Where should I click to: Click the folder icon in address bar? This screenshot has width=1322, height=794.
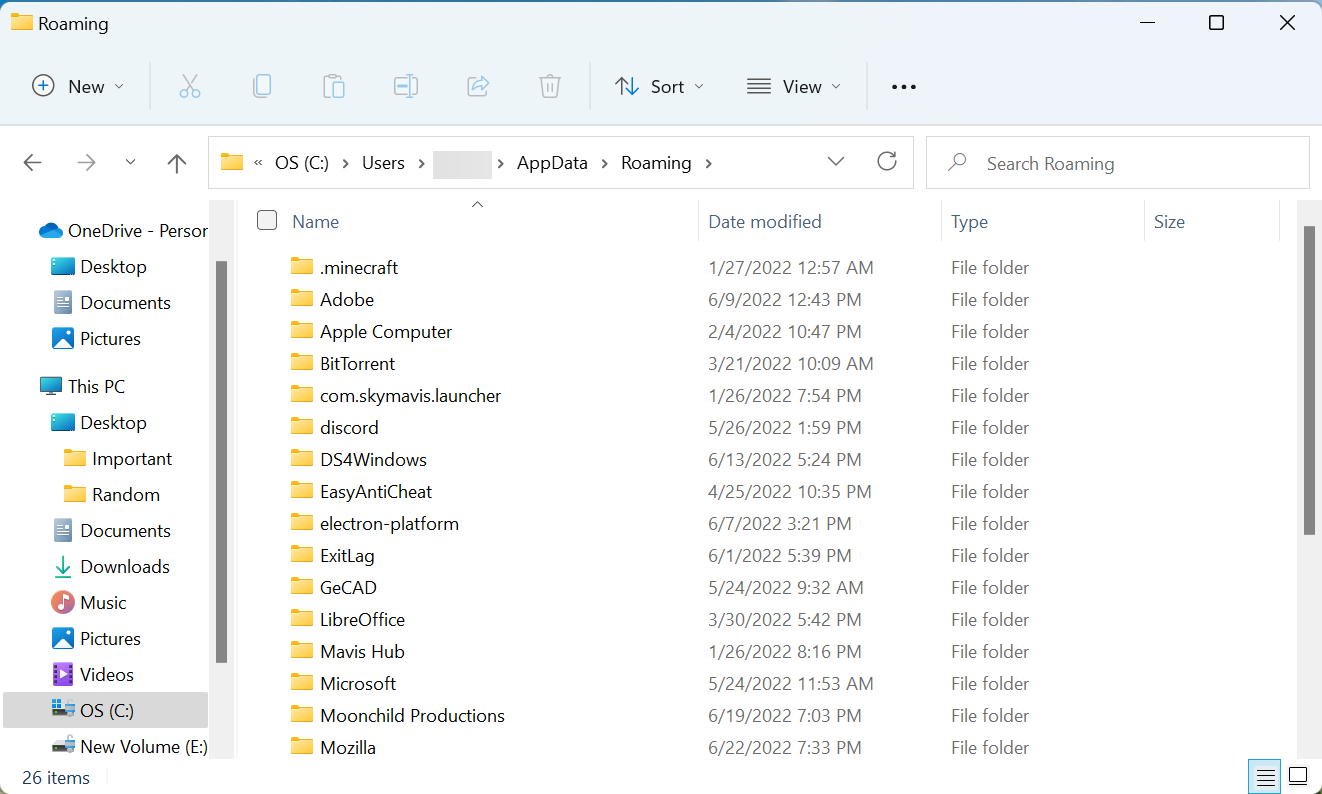(232, 162)
